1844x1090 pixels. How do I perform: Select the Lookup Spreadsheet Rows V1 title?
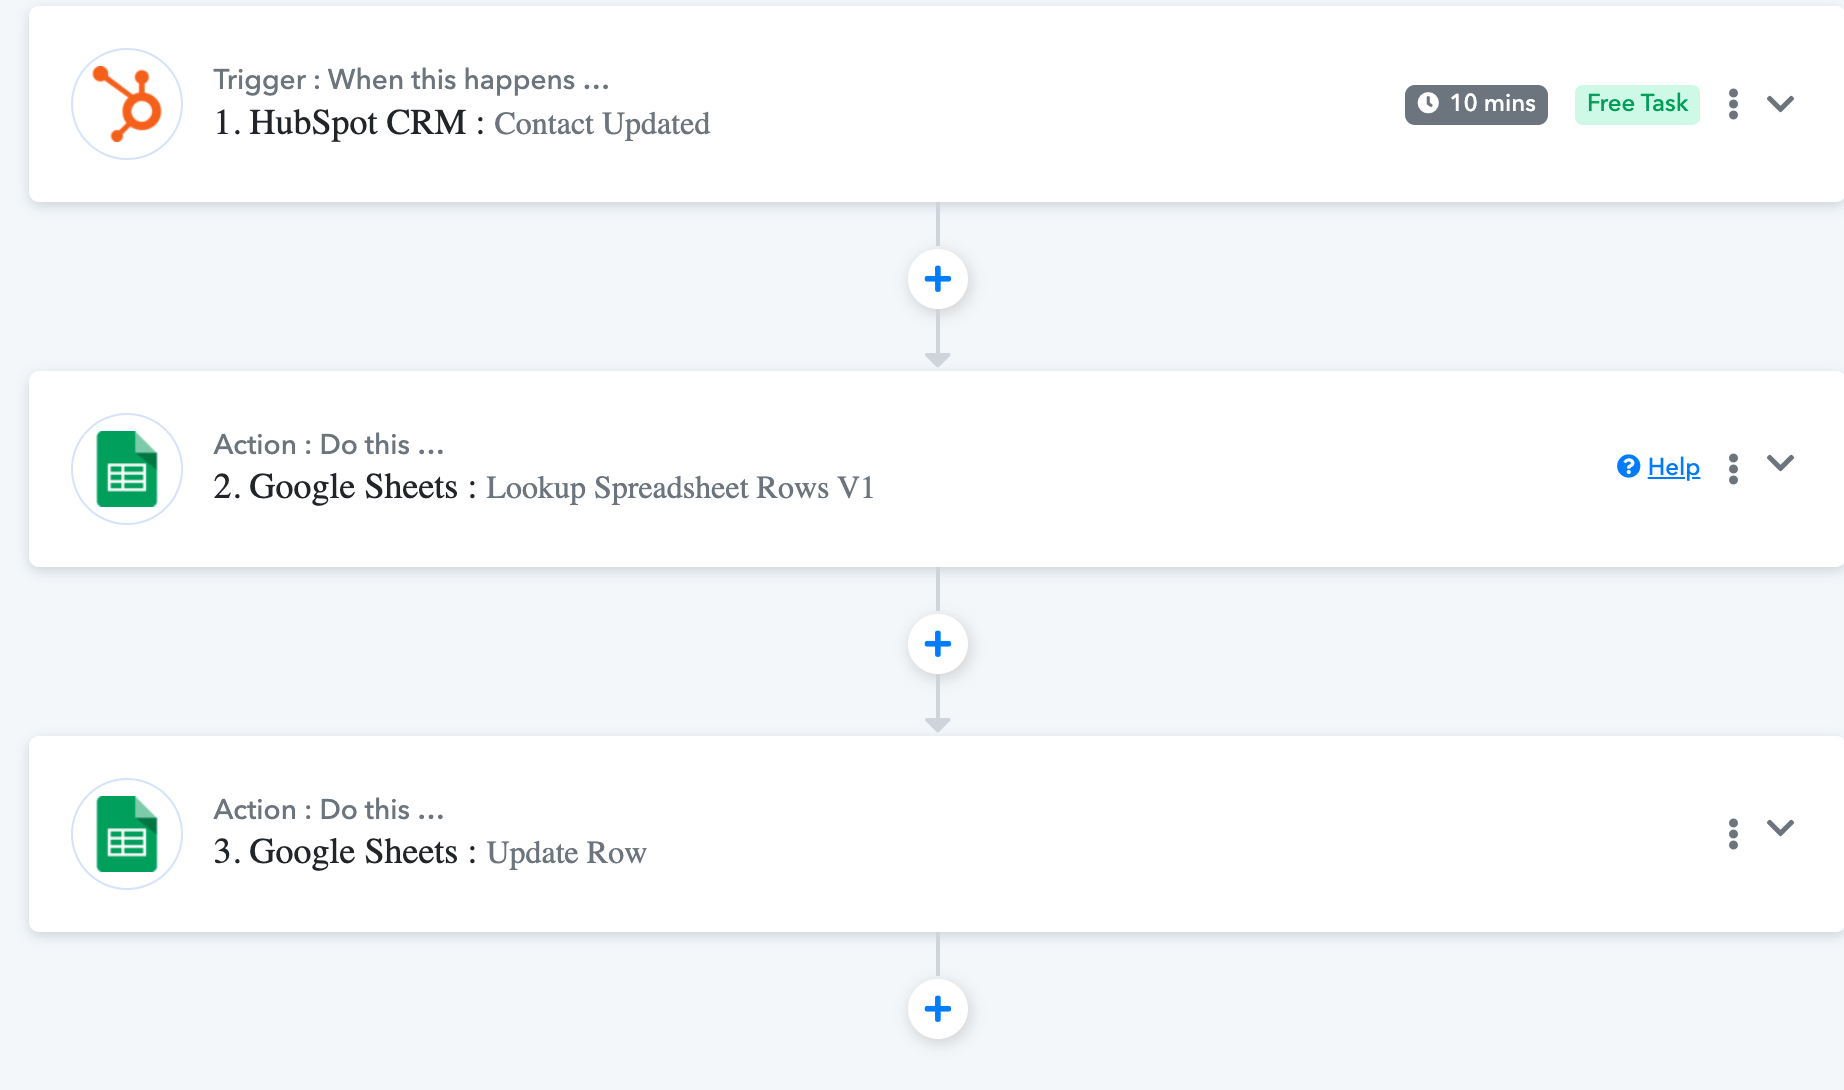coord(680,487)
